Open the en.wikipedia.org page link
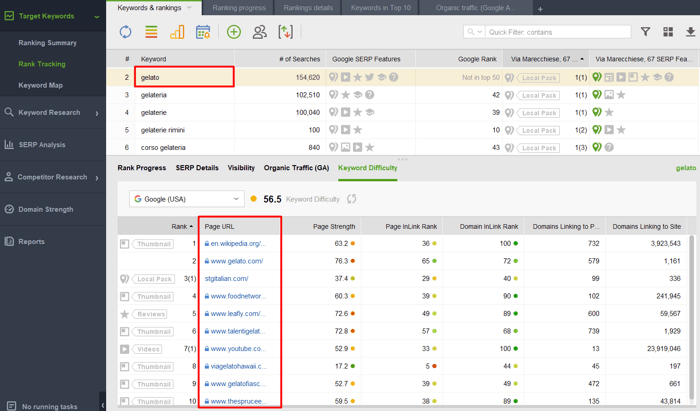This screenshot has height=411, width=700. tap(238, 244)
